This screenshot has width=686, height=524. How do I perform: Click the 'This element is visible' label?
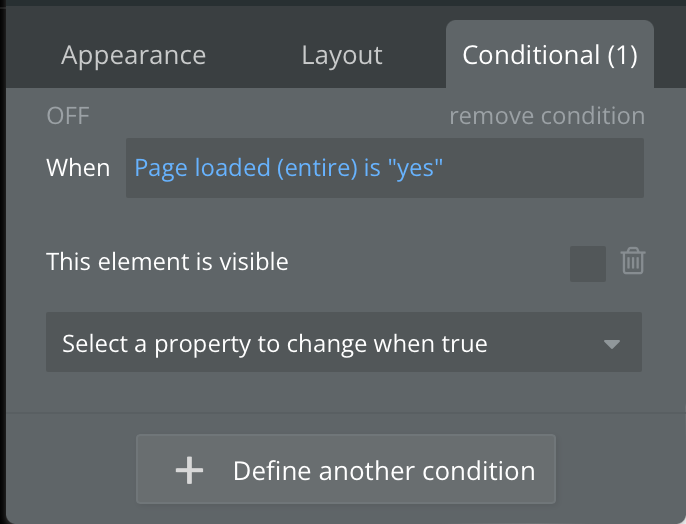coord(167,262)
